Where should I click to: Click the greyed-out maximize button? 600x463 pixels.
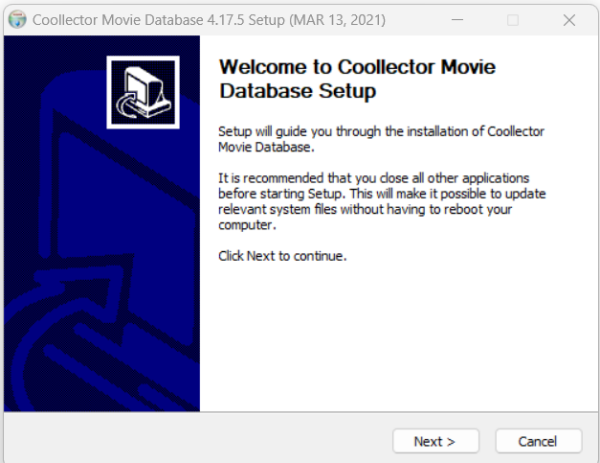click(x=513, y=20)
